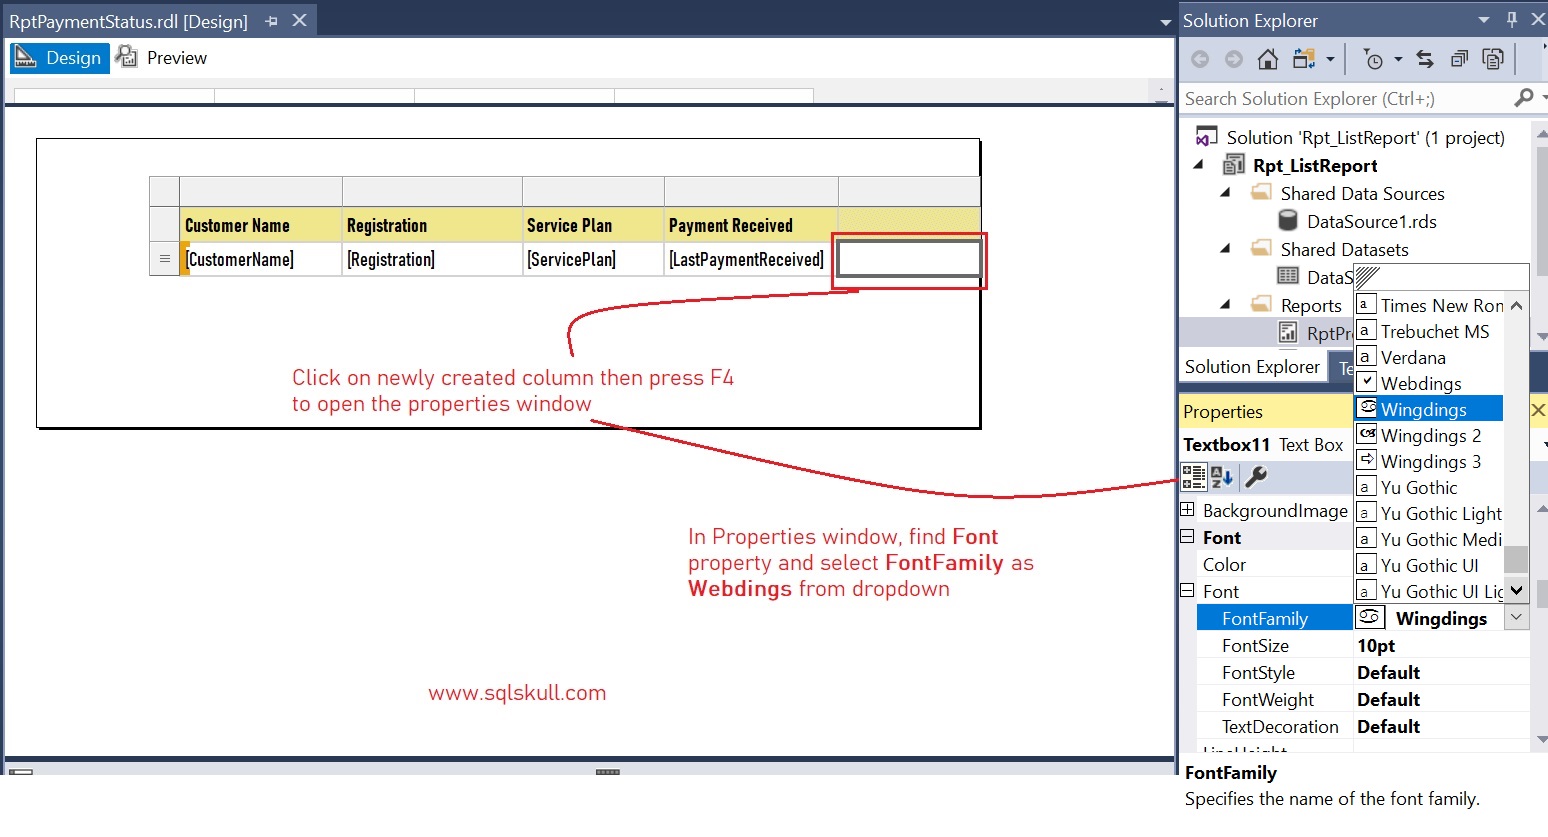Screen dimensions: 1548x837
Task: Sort properties alphabetically
Action: click(1220, 477)
